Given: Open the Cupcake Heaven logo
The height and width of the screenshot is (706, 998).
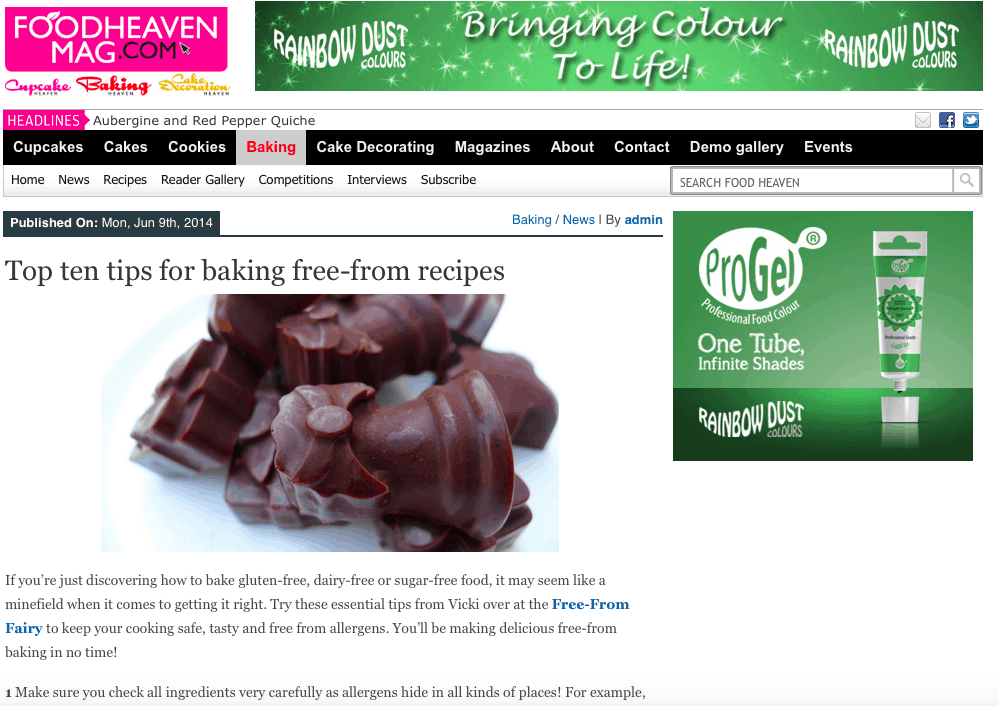Looking at the screenshot, I should (x=38, y=87).
